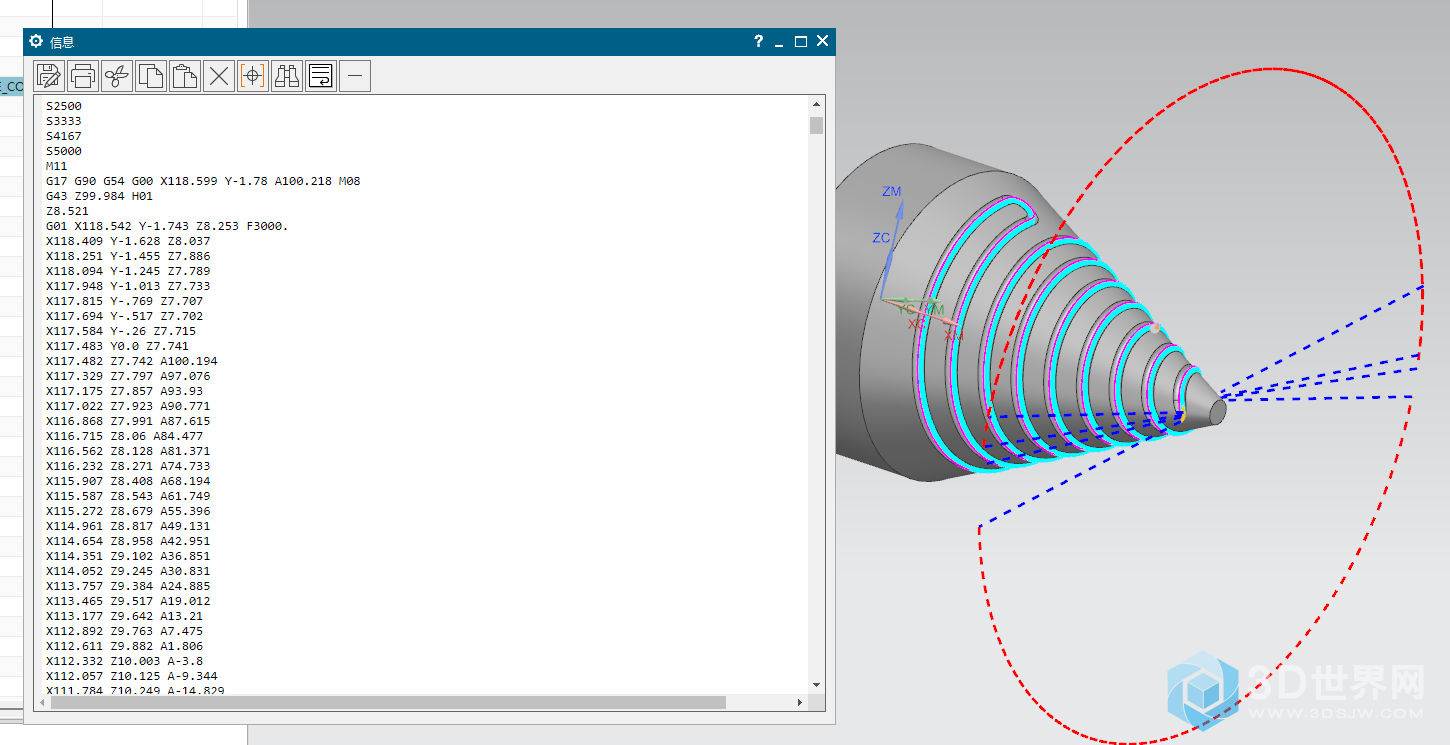Viewport: 1450px width, 745px height.
Task: Click the M11 code line
Action: click(x=57, y=166)
